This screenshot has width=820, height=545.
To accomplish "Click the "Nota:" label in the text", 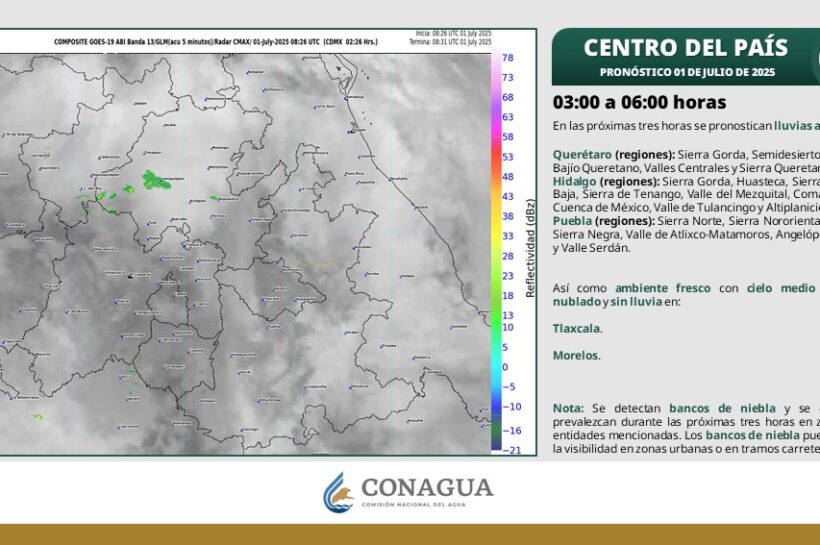I will 569,409.
